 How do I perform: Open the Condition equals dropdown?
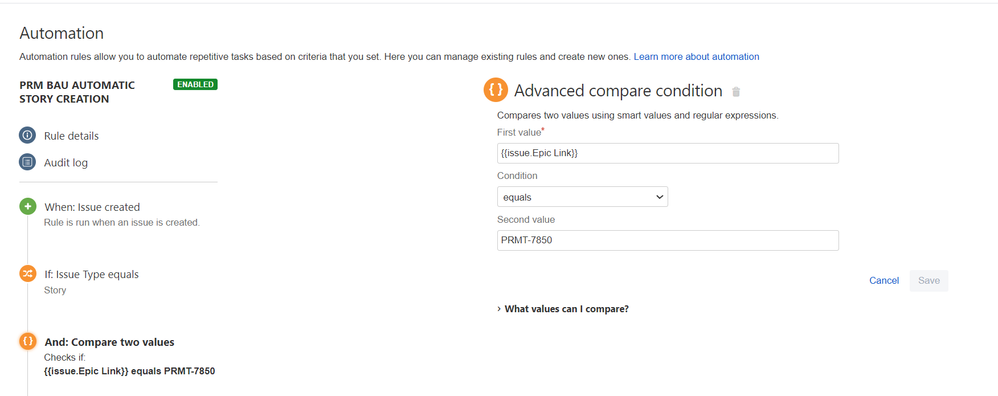click(x=582, y=197)
